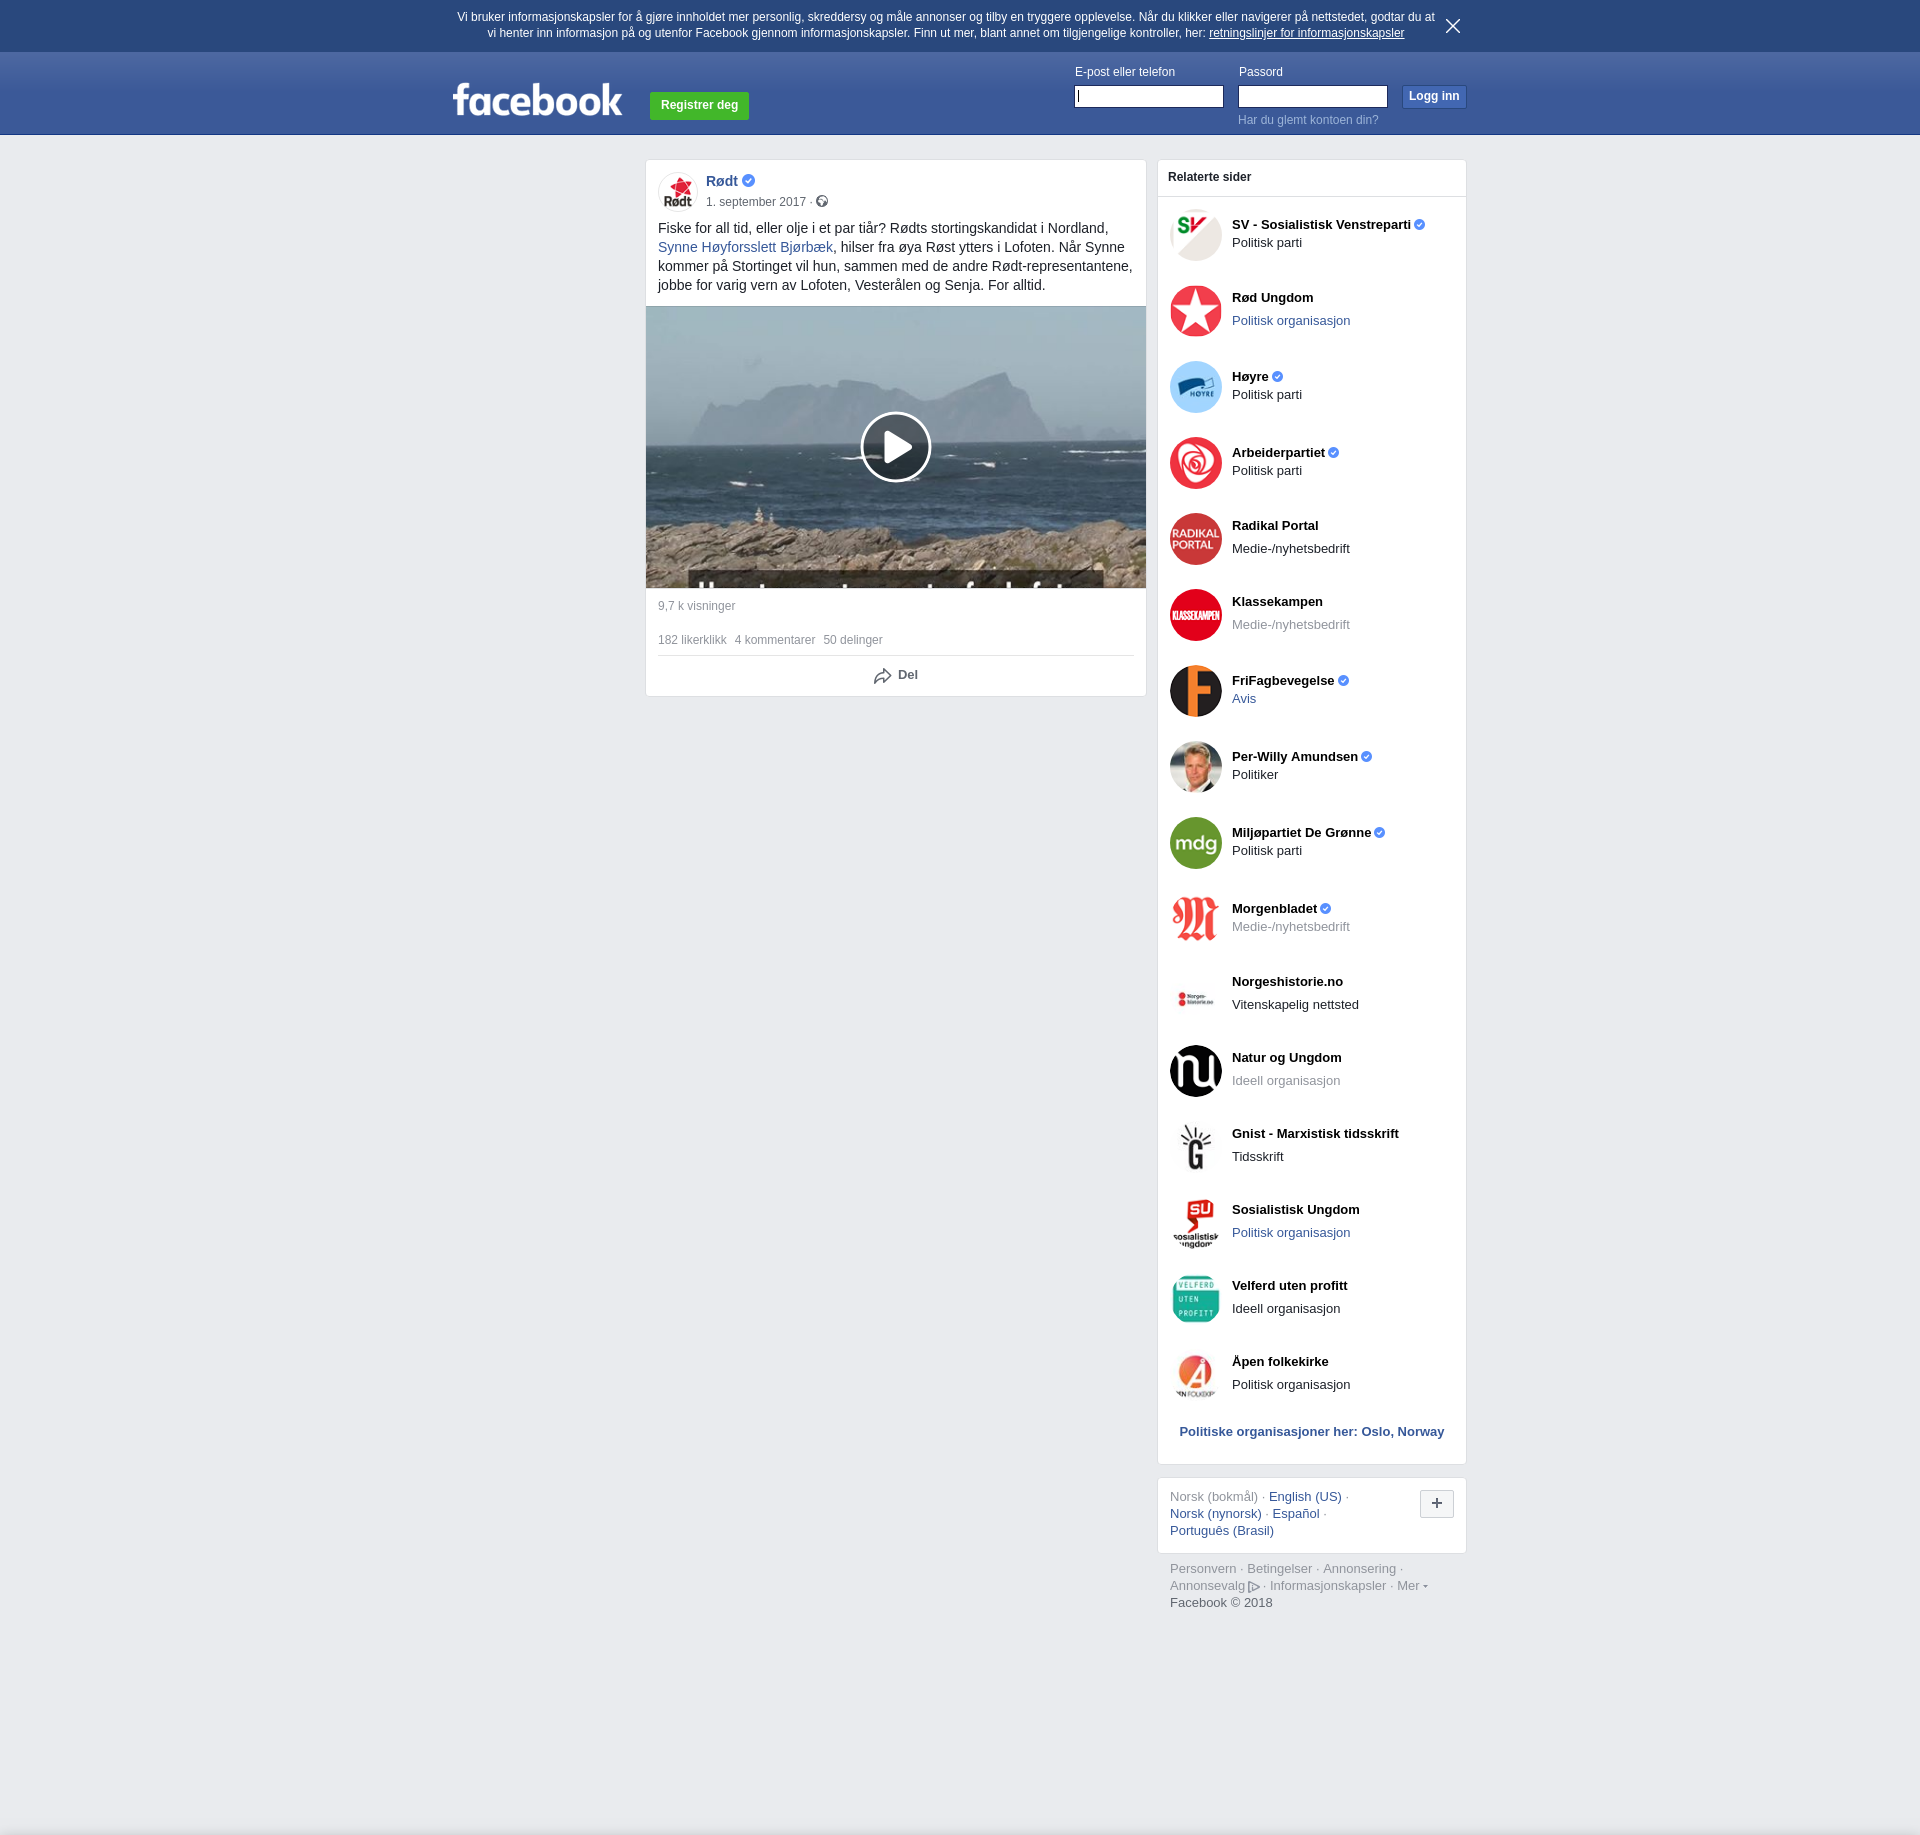Click the Arbeiderpartiet rose logo

(1195, 463)
